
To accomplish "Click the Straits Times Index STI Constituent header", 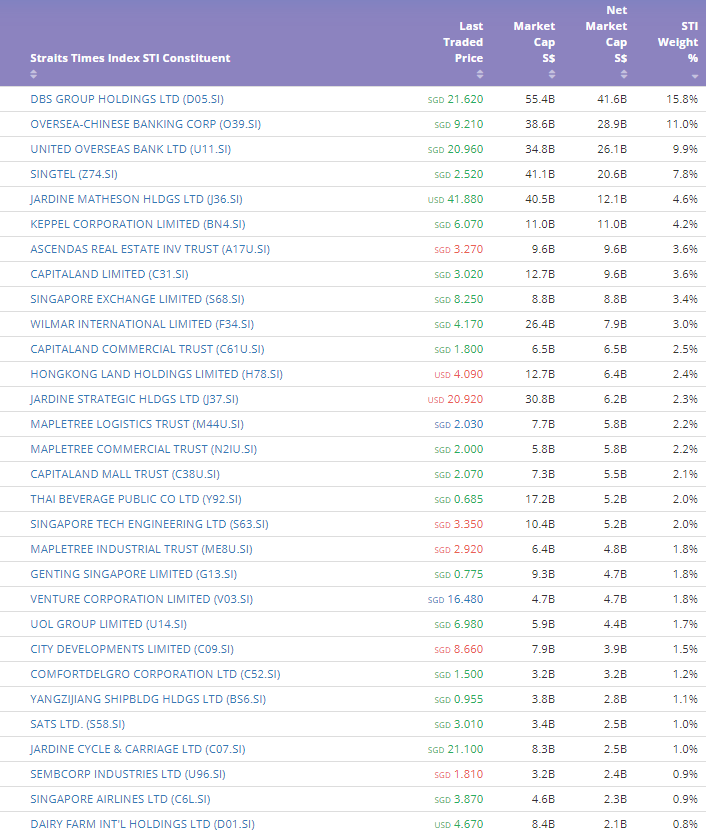I will [130, 59].
